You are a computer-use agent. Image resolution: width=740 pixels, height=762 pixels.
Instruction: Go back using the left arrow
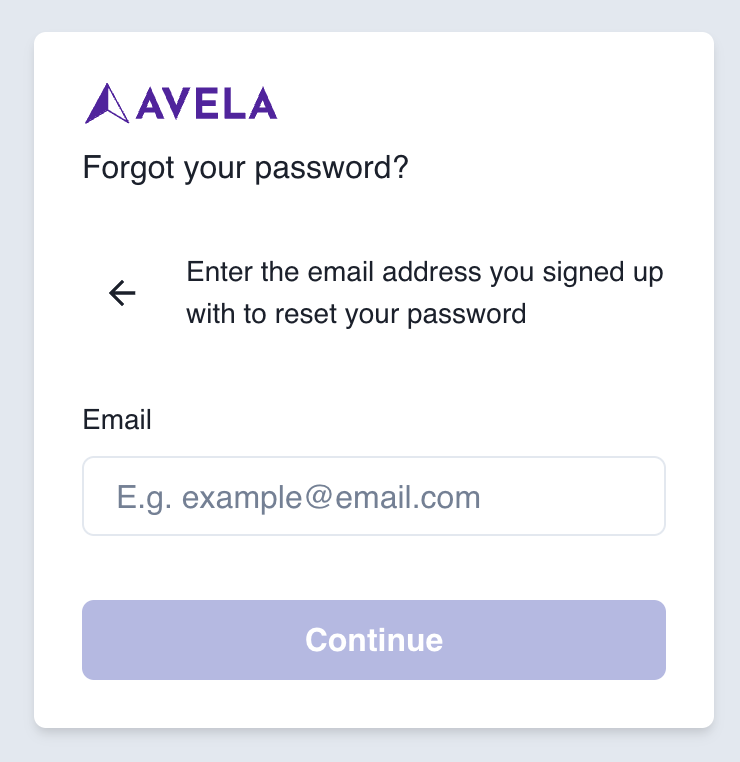pyautogui.click(x=122, y=293)
